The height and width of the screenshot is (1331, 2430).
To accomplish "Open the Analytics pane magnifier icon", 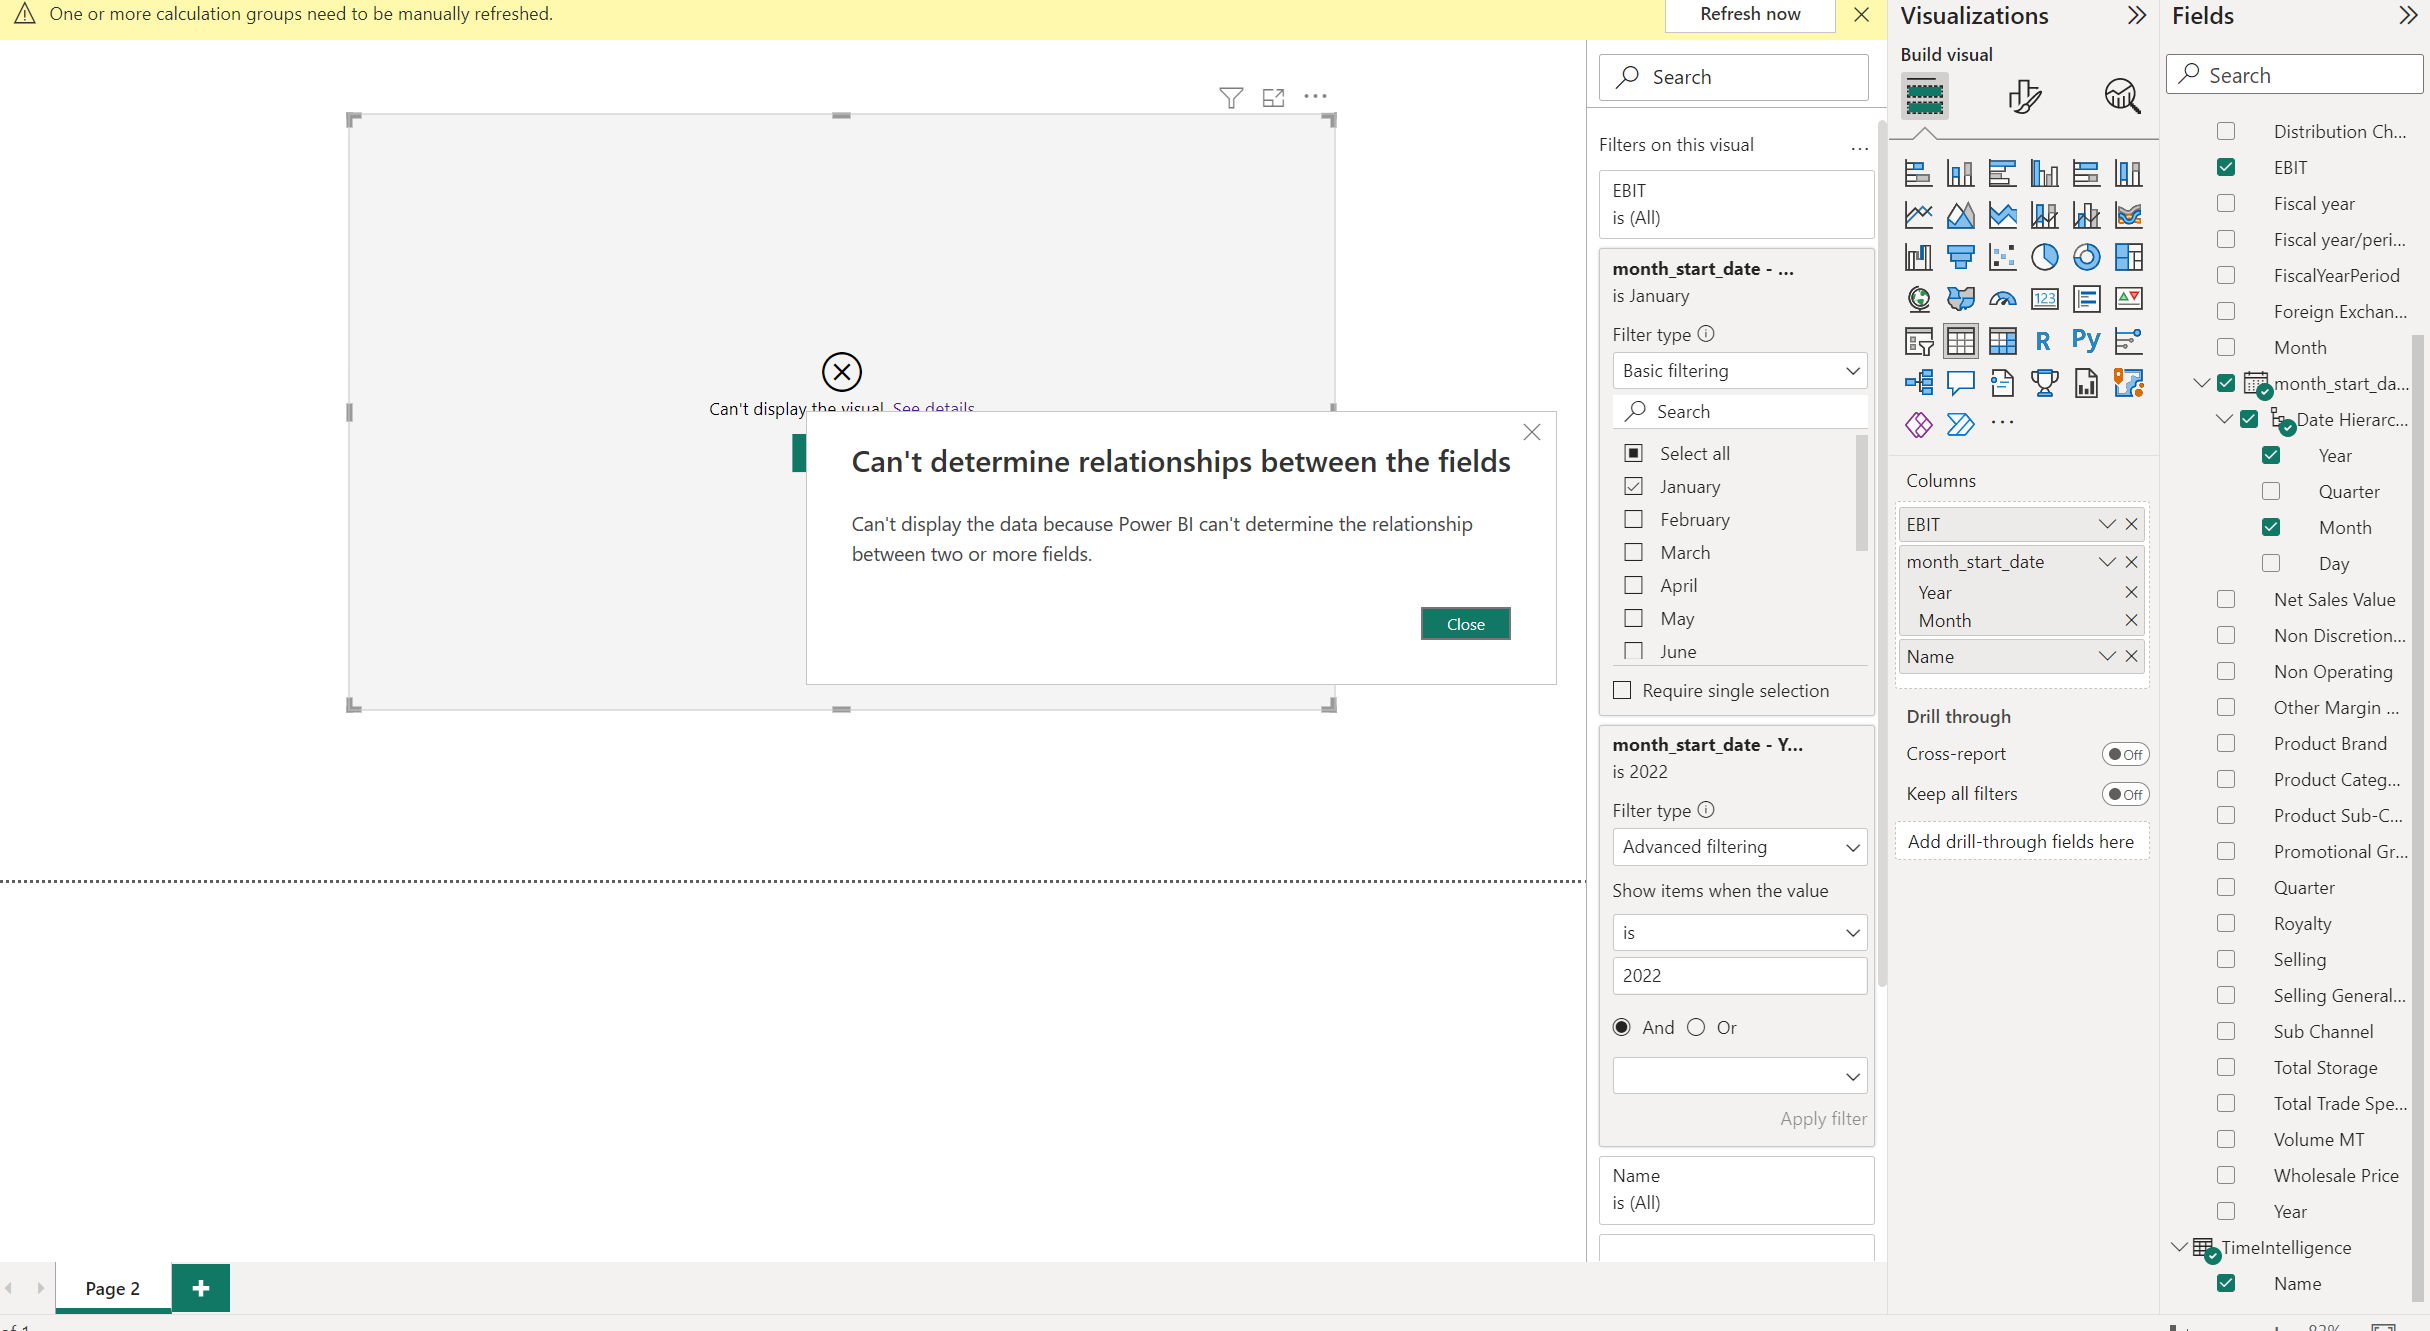I will 2122,96.
